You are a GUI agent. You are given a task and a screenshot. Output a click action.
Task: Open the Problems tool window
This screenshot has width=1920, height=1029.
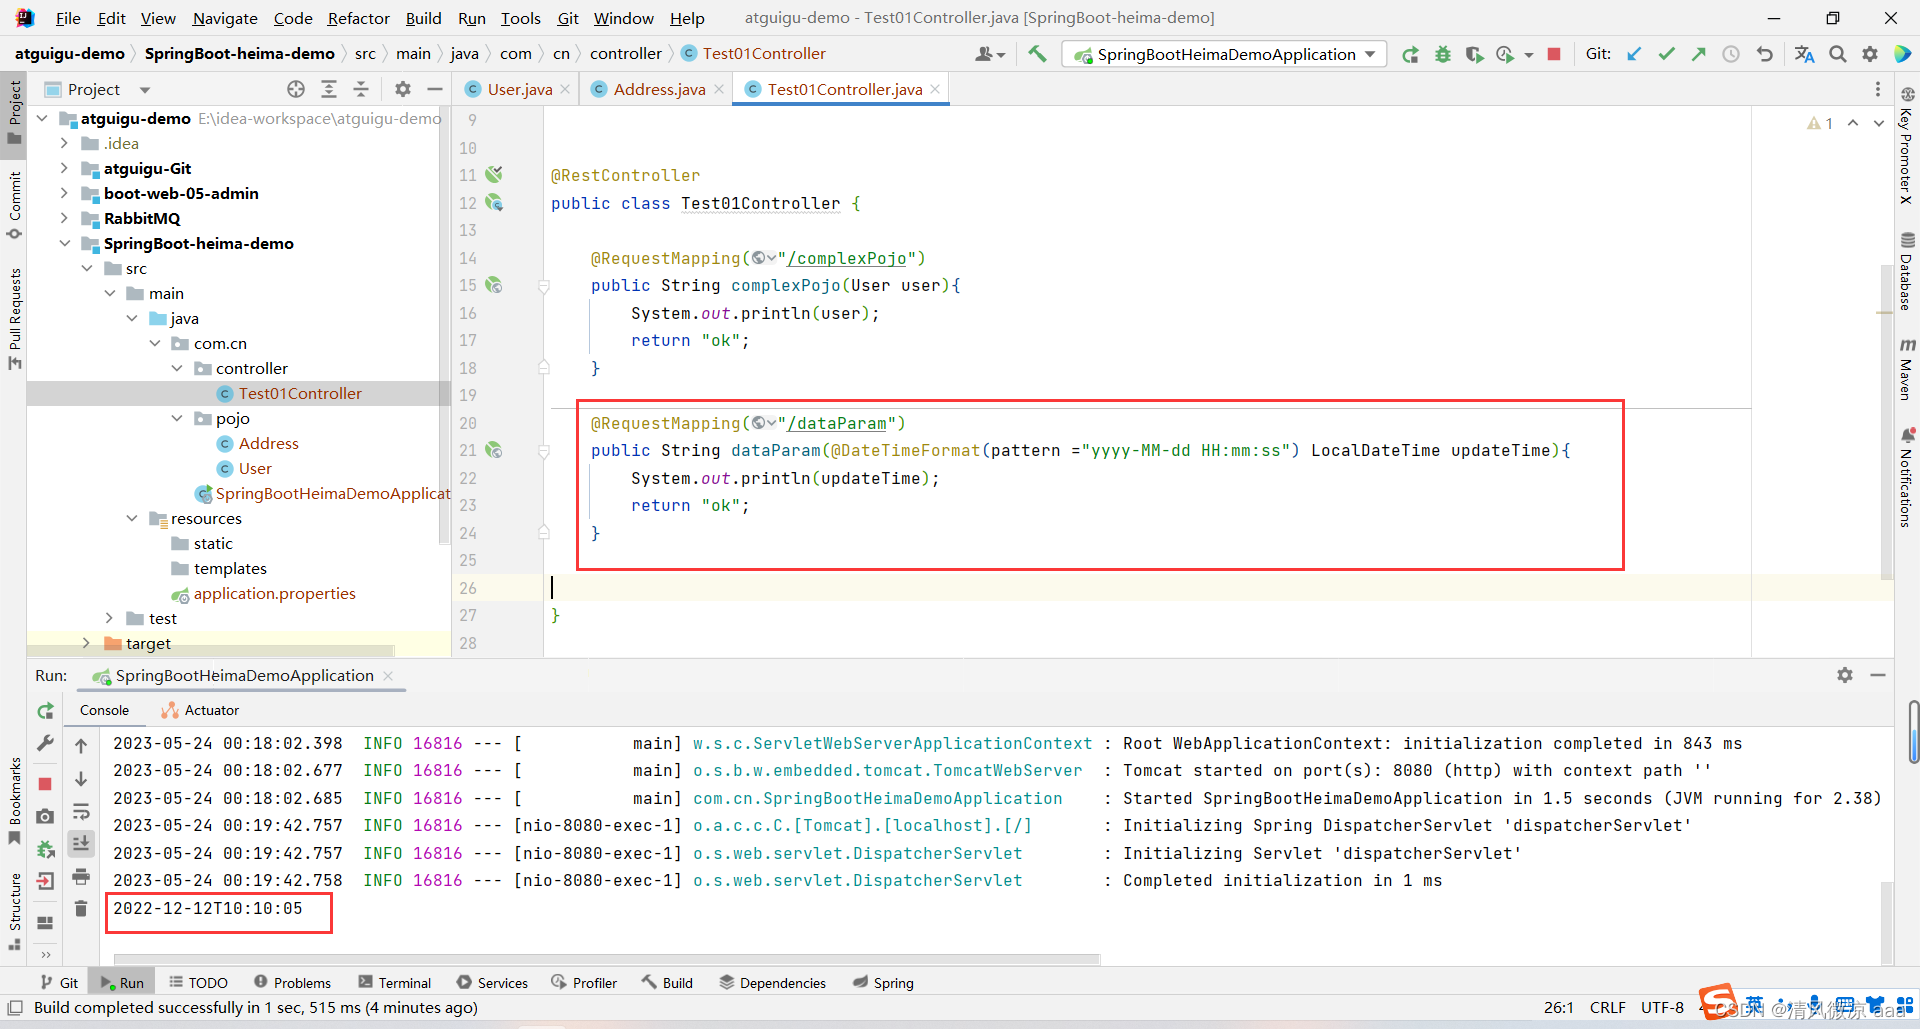coord(292,983)
